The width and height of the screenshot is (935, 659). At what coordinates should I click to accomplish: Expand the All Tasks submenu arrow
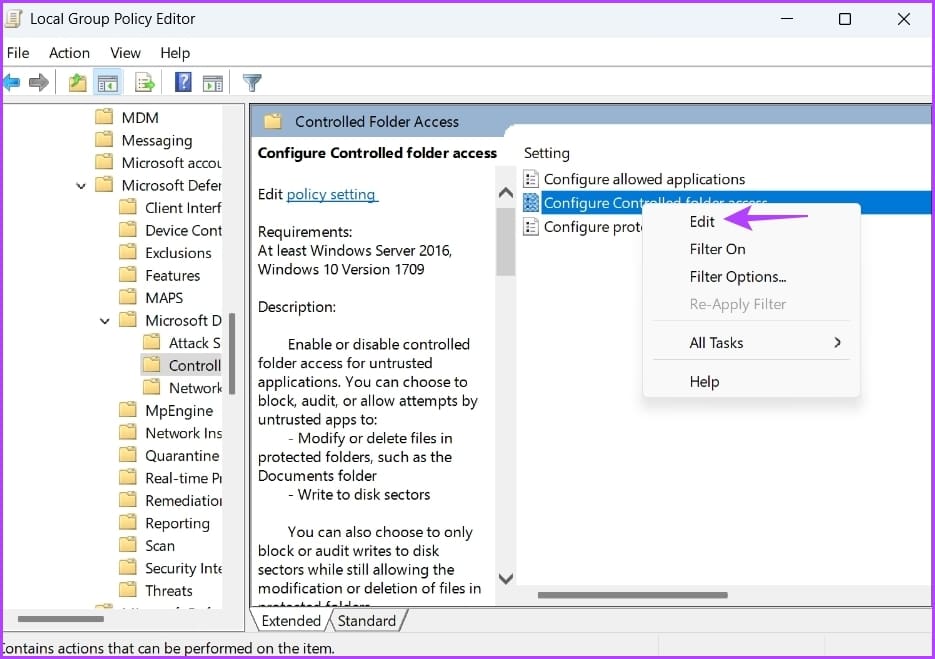pyautogui.click(x=837, y=342)
